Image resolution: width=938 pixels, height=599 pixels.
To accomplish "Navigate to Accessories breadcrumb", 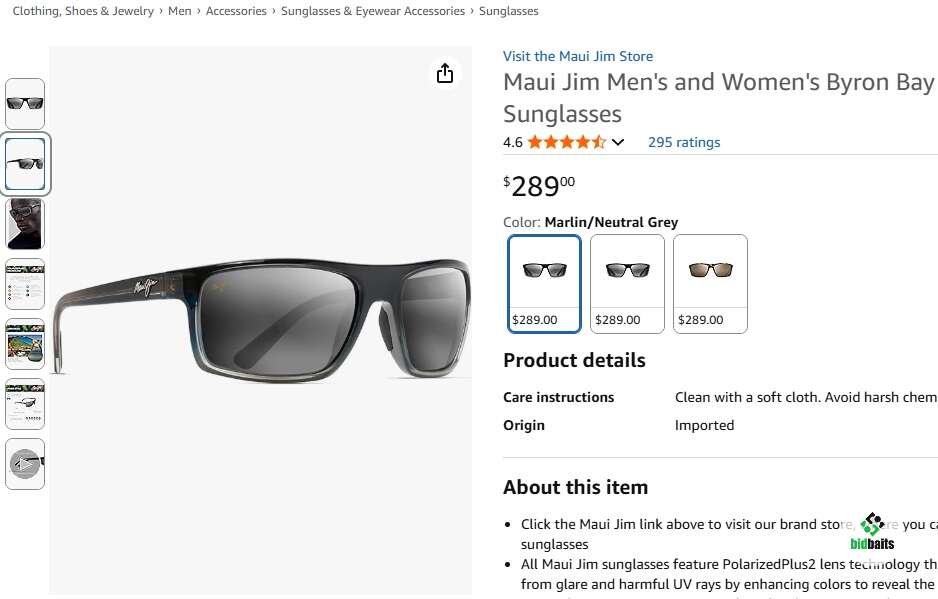I will click(x=236, y=11).
